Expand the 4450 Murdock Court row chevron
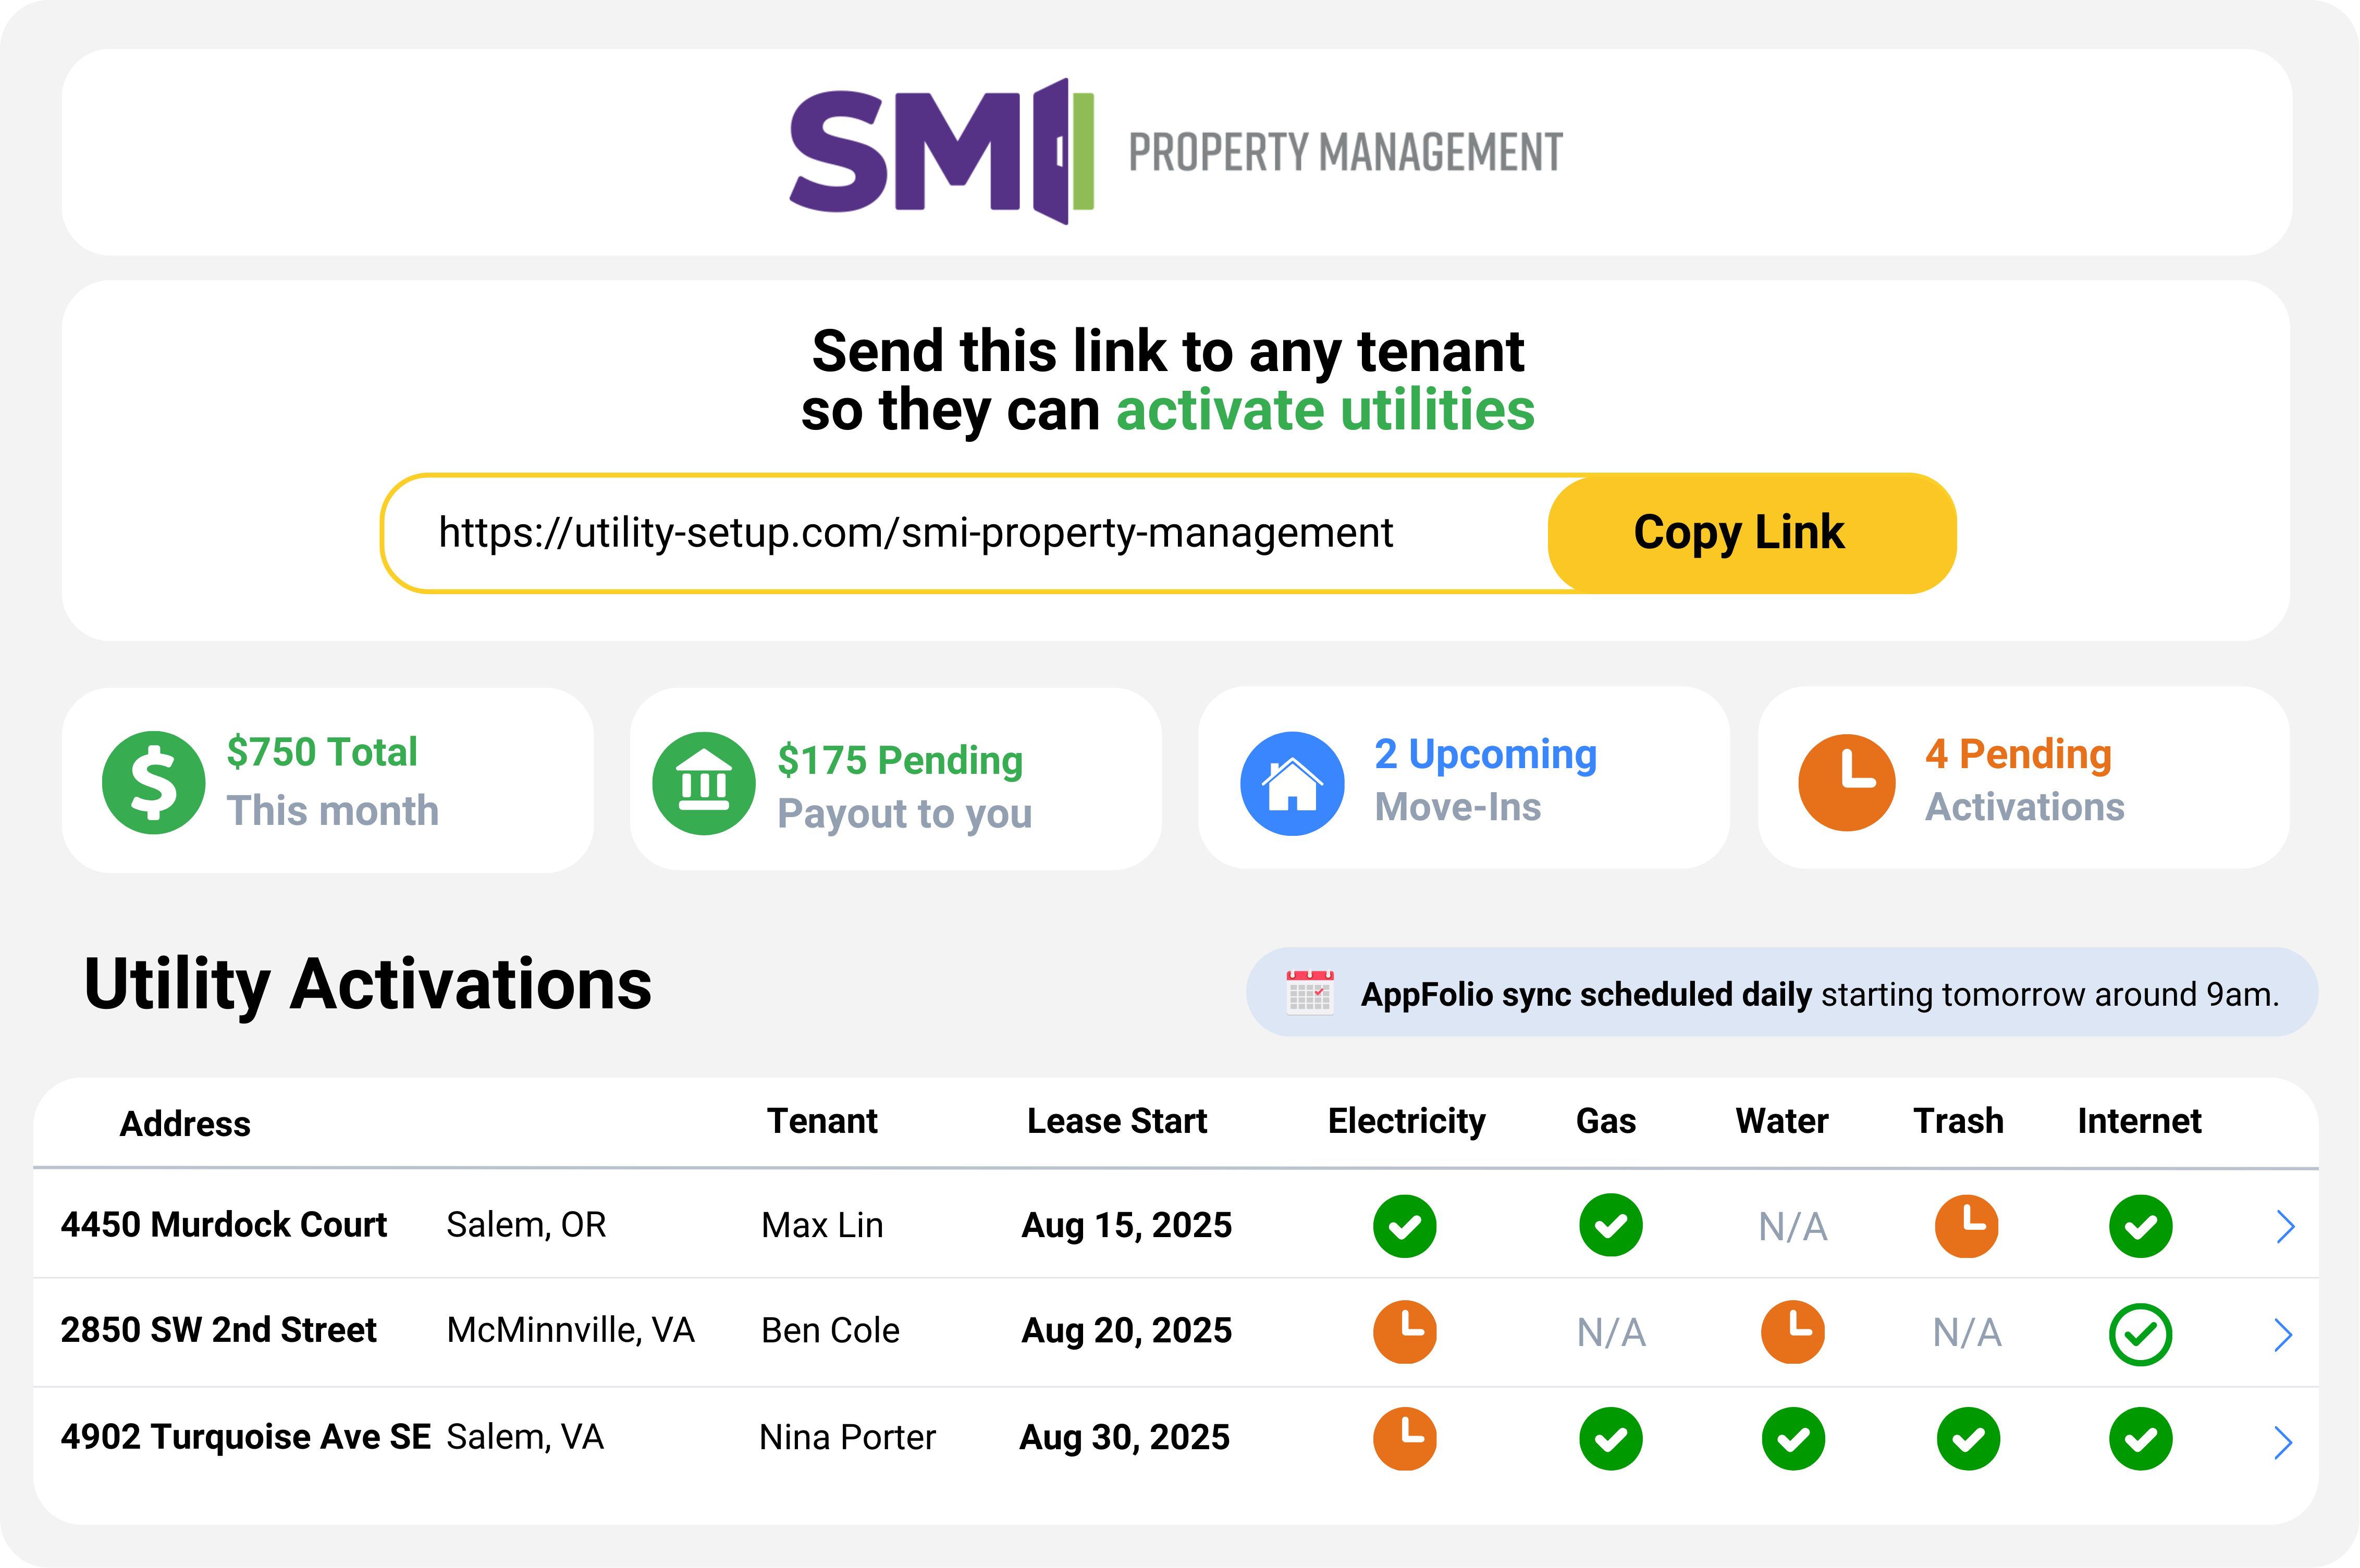2360x1568 pixels. [x=2285, y=1226]
